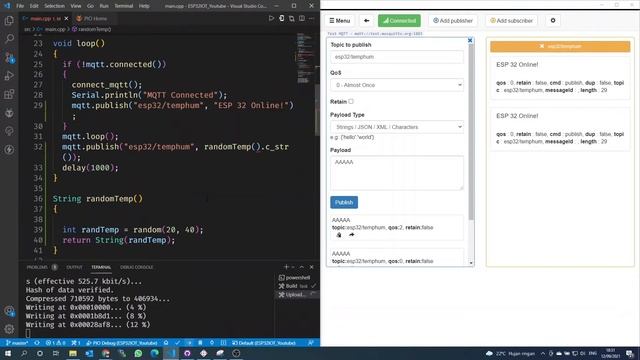
Task: Open the editor More Actions ellipsis
Action: pyautogui.click(x=311, y=18)
